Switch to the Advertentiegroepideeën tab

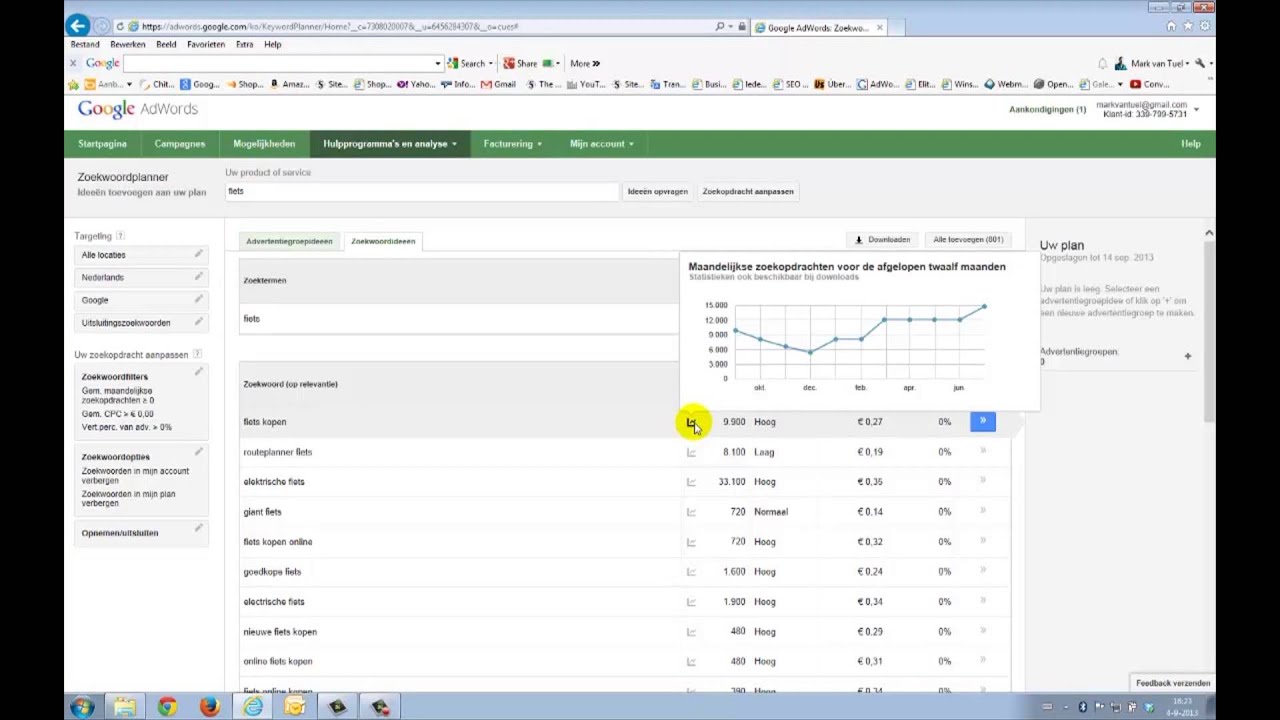click(x=289, y=241)
